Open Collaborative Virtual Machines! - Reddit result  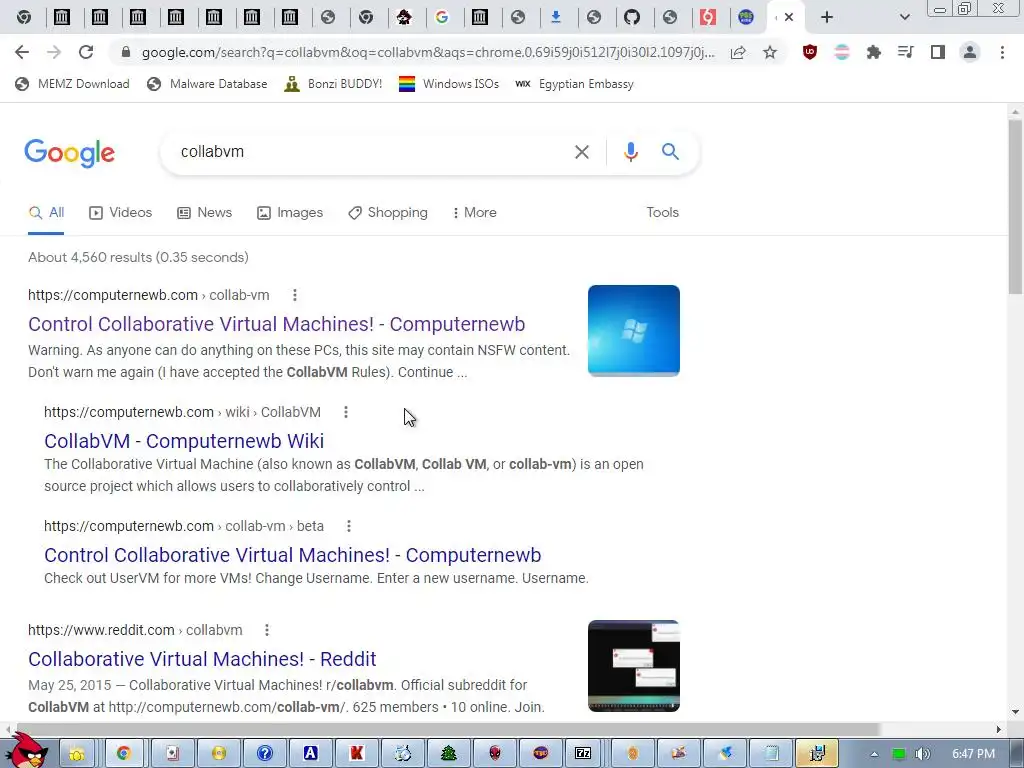202,659
